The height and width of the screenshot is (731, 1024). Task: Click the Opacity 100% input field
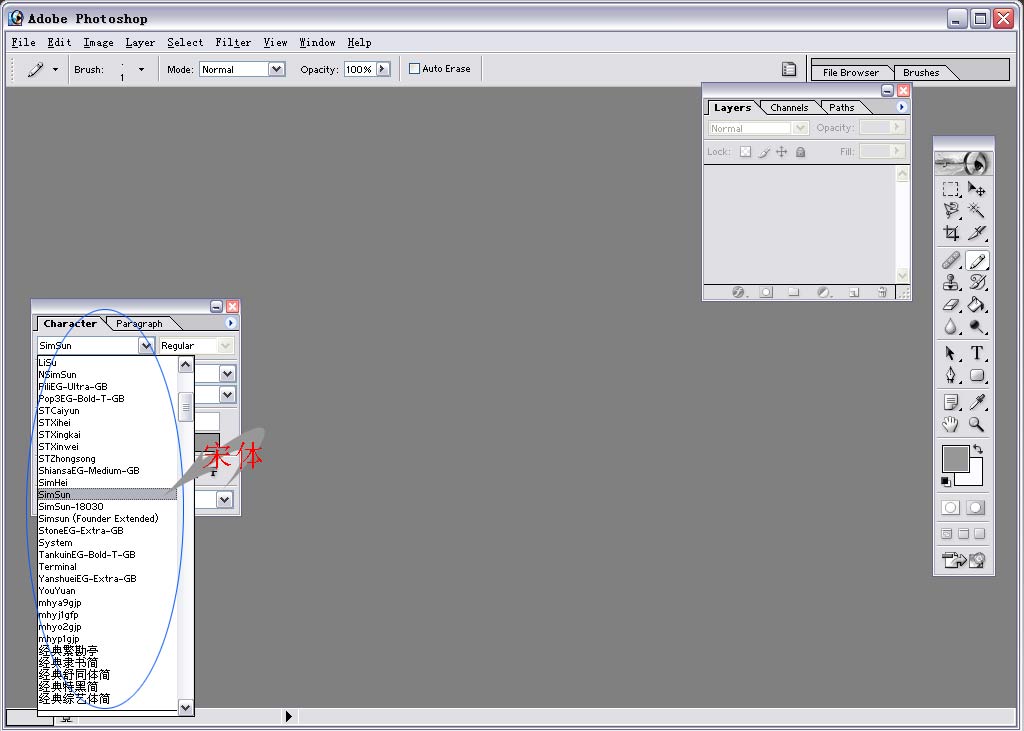(x=360, y=69)
